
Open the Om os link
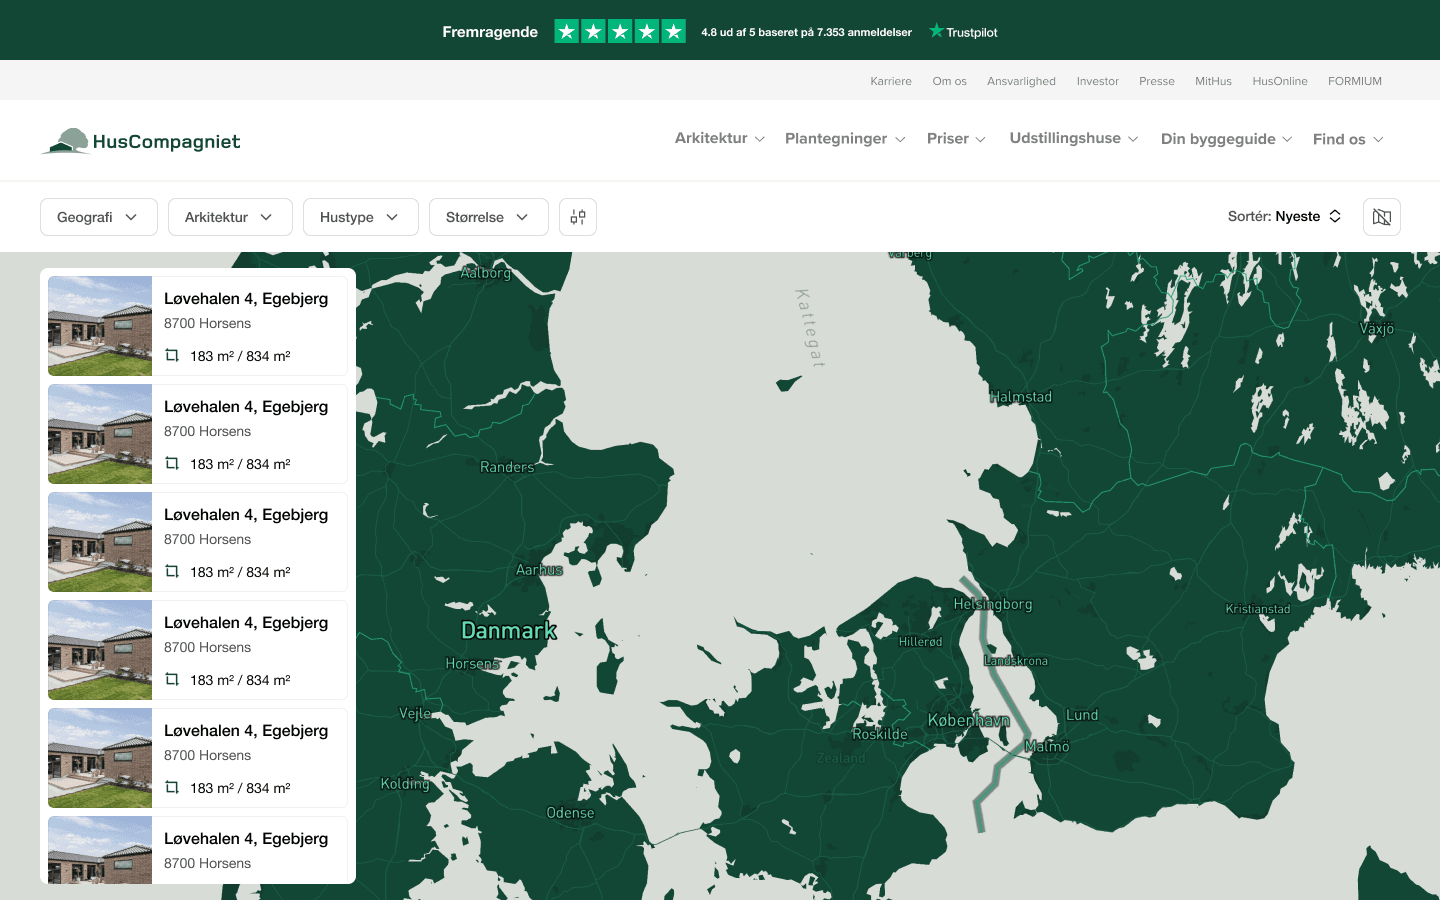tap(950, 81)
